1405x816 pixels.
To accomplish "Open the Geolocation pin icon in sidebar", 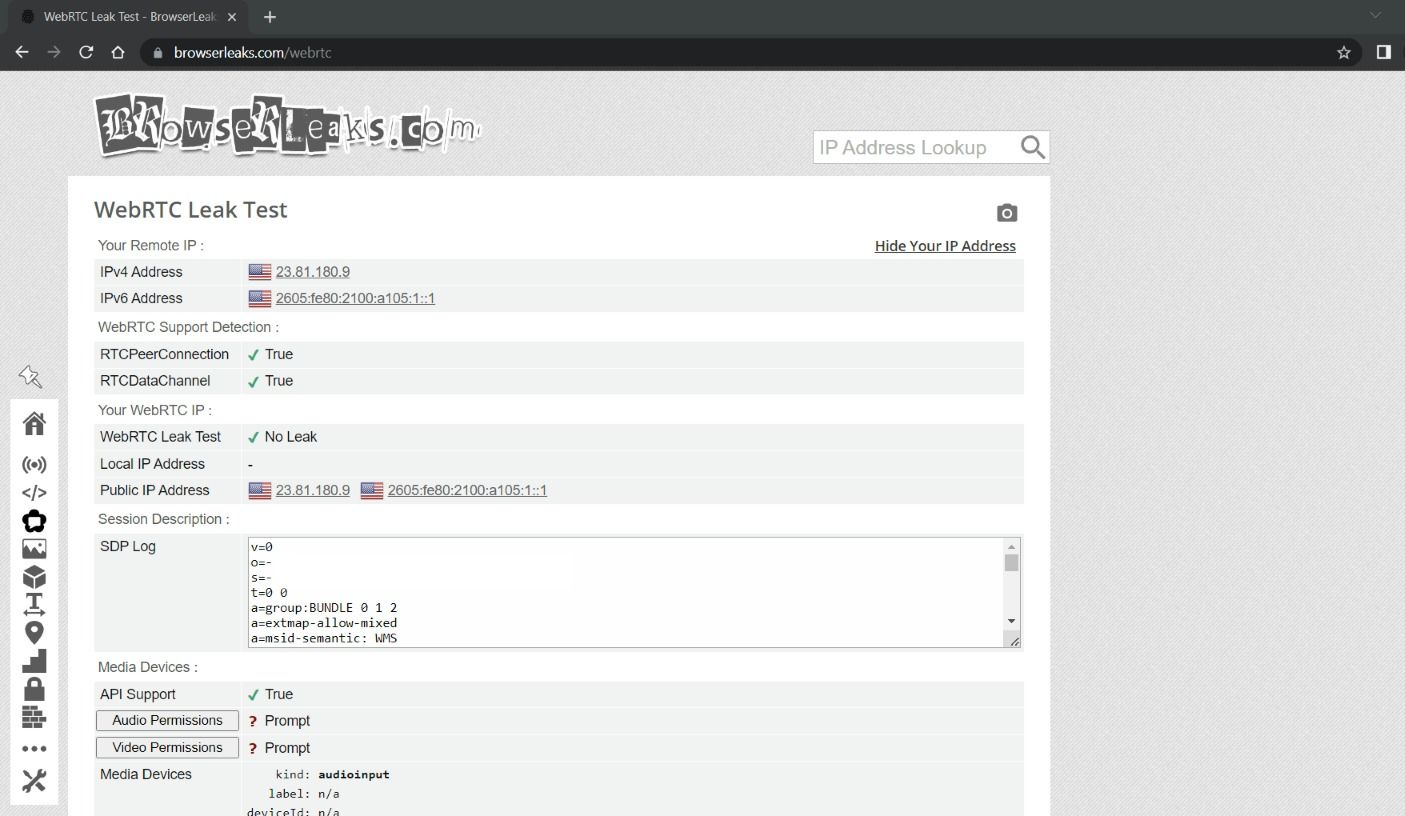I will pyautogui.click(x=34, y=633).
